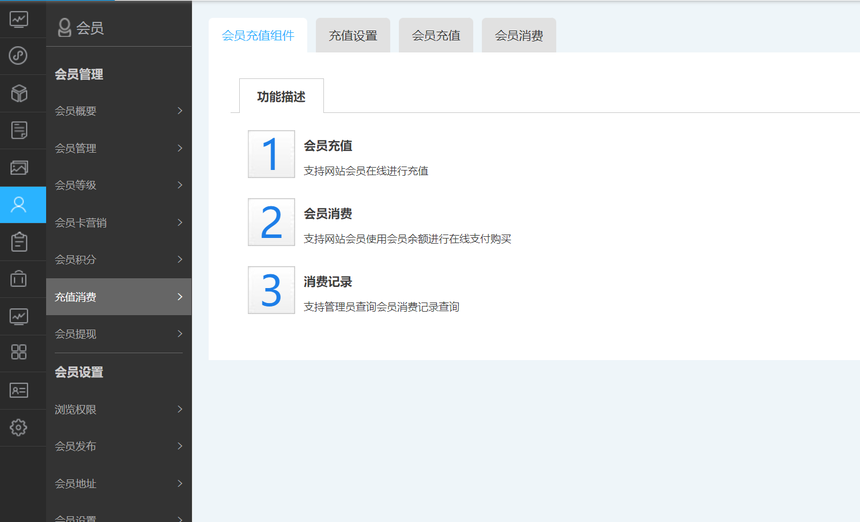Screen dimensions: 860x522
Task: Click the shopping bag icon in left rail
Action: pos(19,279)
